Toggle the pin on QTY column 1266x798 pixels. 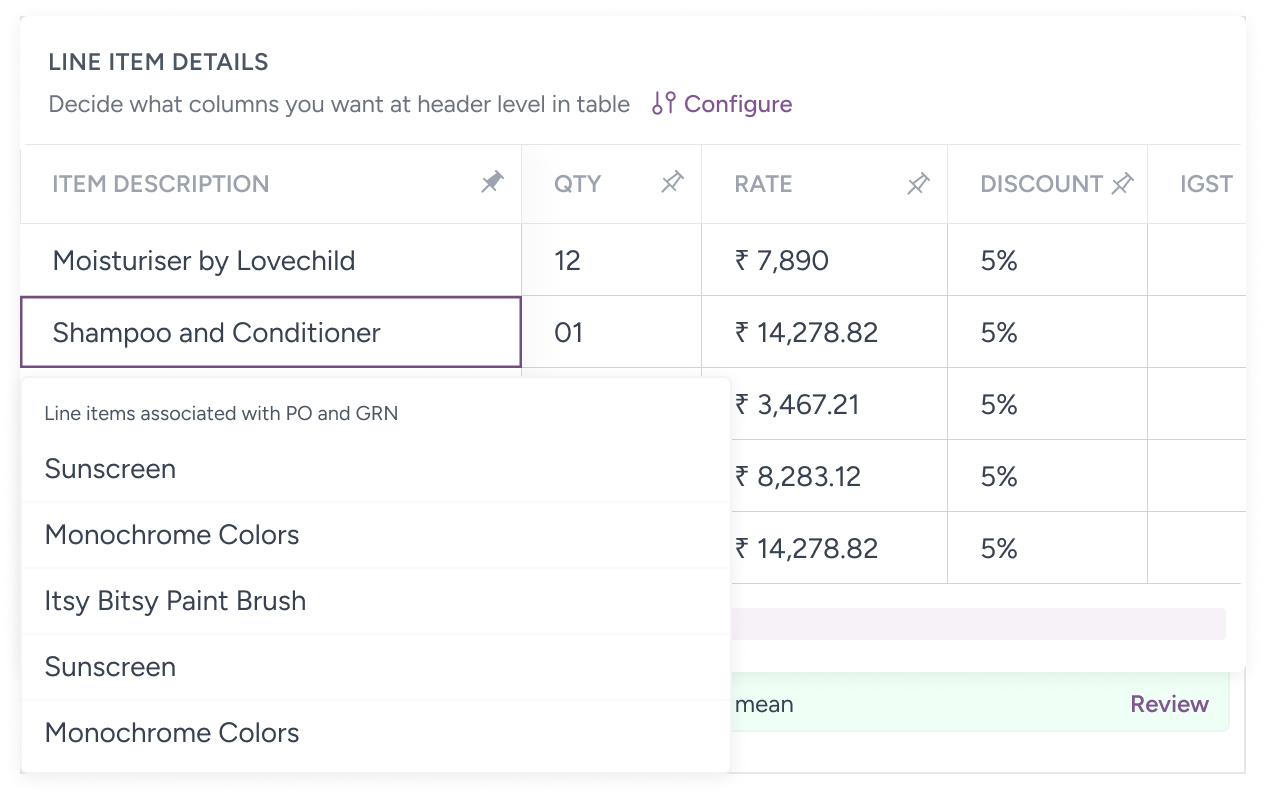click(x=672, y=183)
